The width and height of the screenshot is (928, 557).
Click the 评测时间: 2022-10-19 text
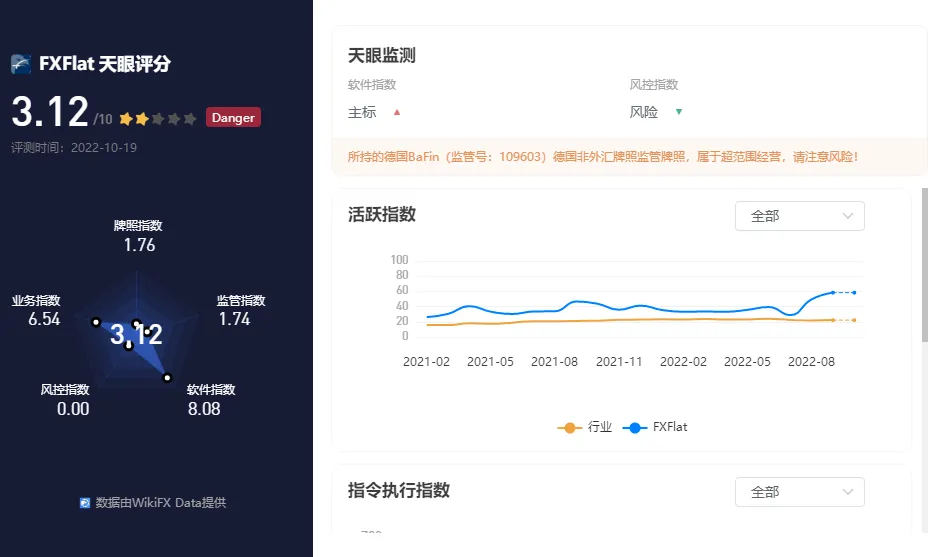pyautogui.click(x=74, y=147)
